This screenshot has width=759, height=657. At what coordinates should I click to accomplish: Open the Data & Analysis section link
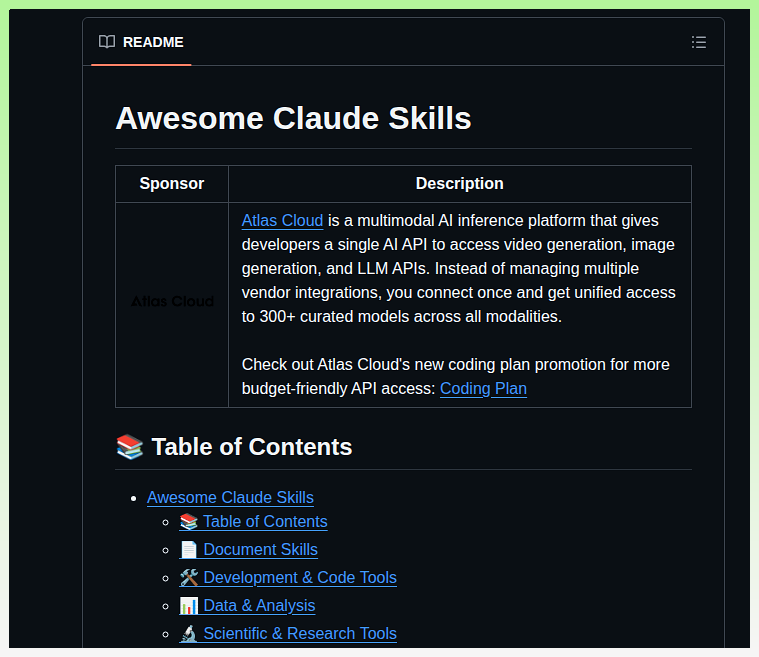click(x=247, y=606)
